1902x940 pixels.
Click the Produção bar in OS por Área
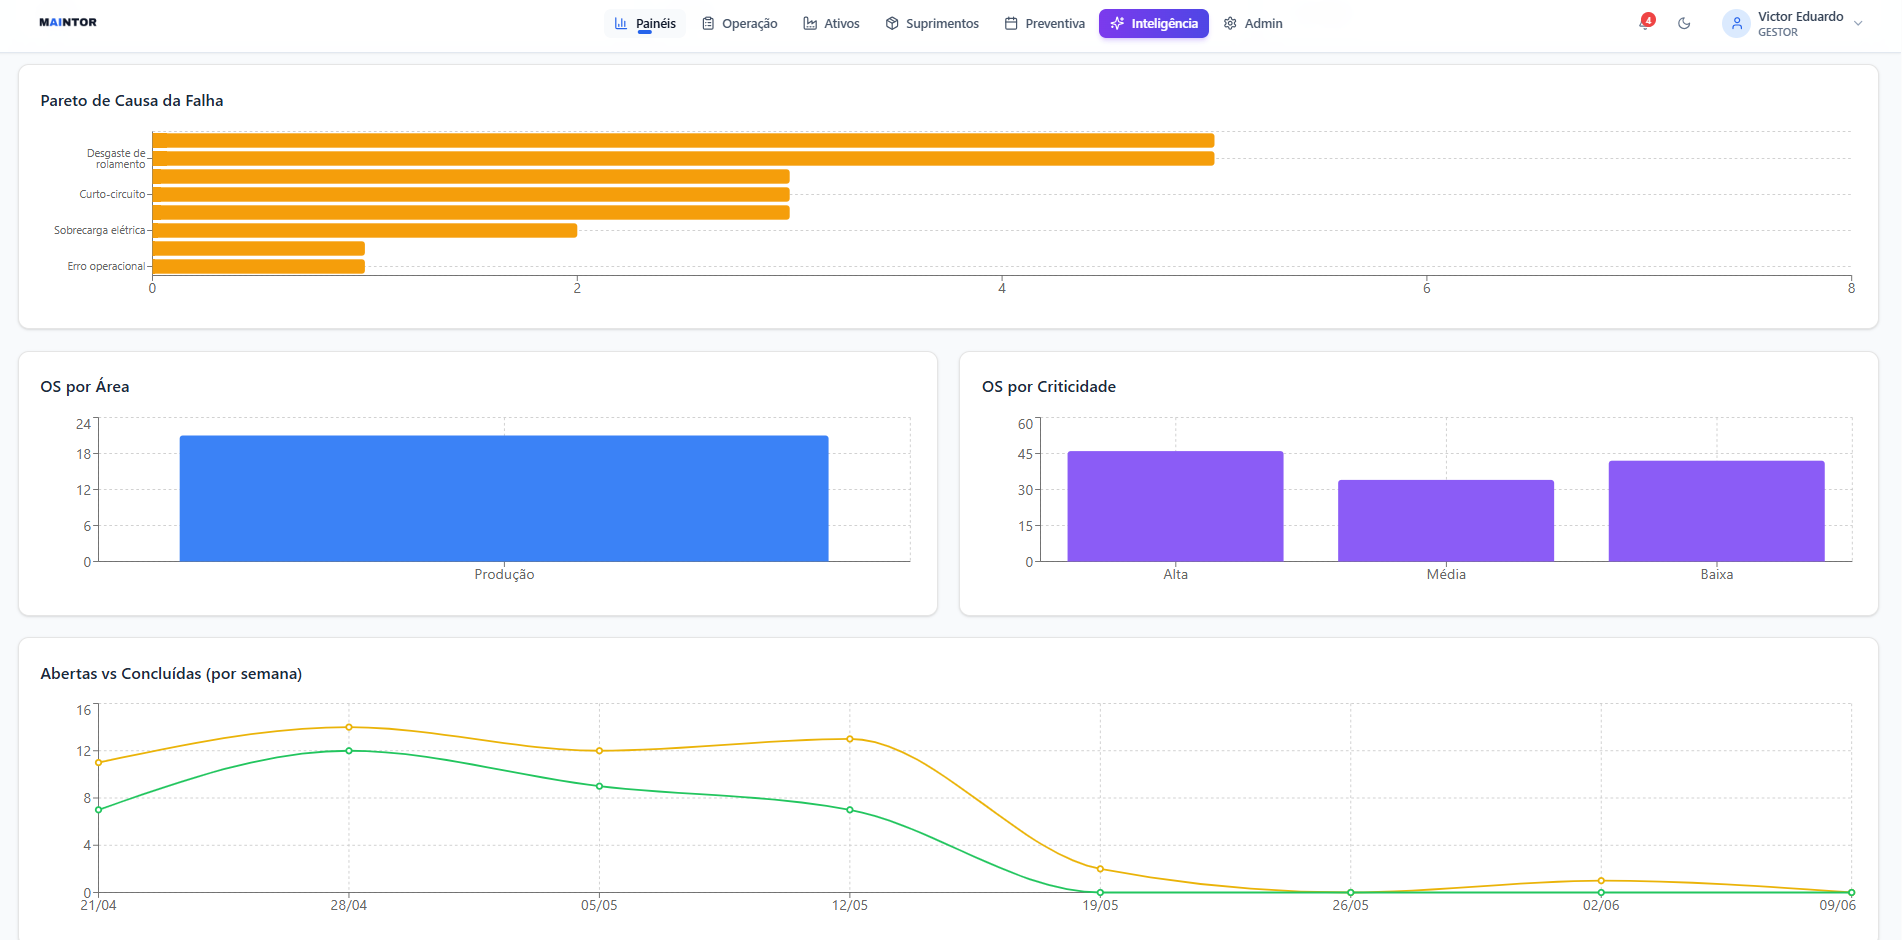point(504,498)
